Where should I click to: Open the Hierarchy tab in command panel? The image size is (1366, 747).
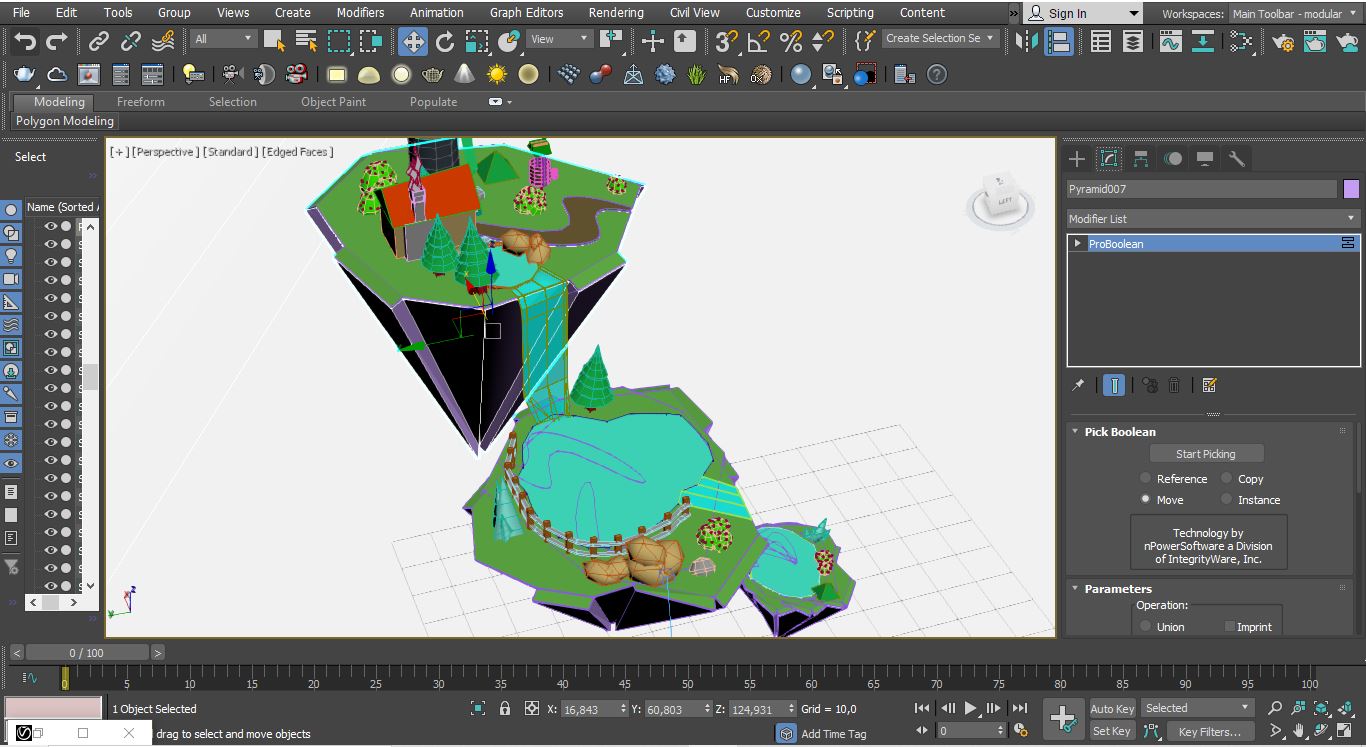1141,159
